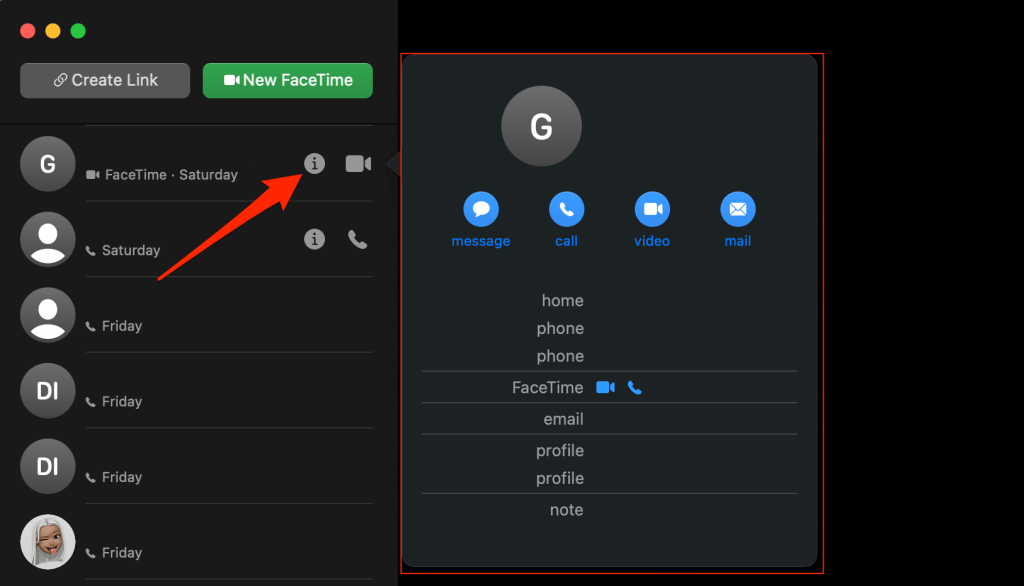Close the FaceTime window with red button
1024x586 pixels.
tap(27, 31)
